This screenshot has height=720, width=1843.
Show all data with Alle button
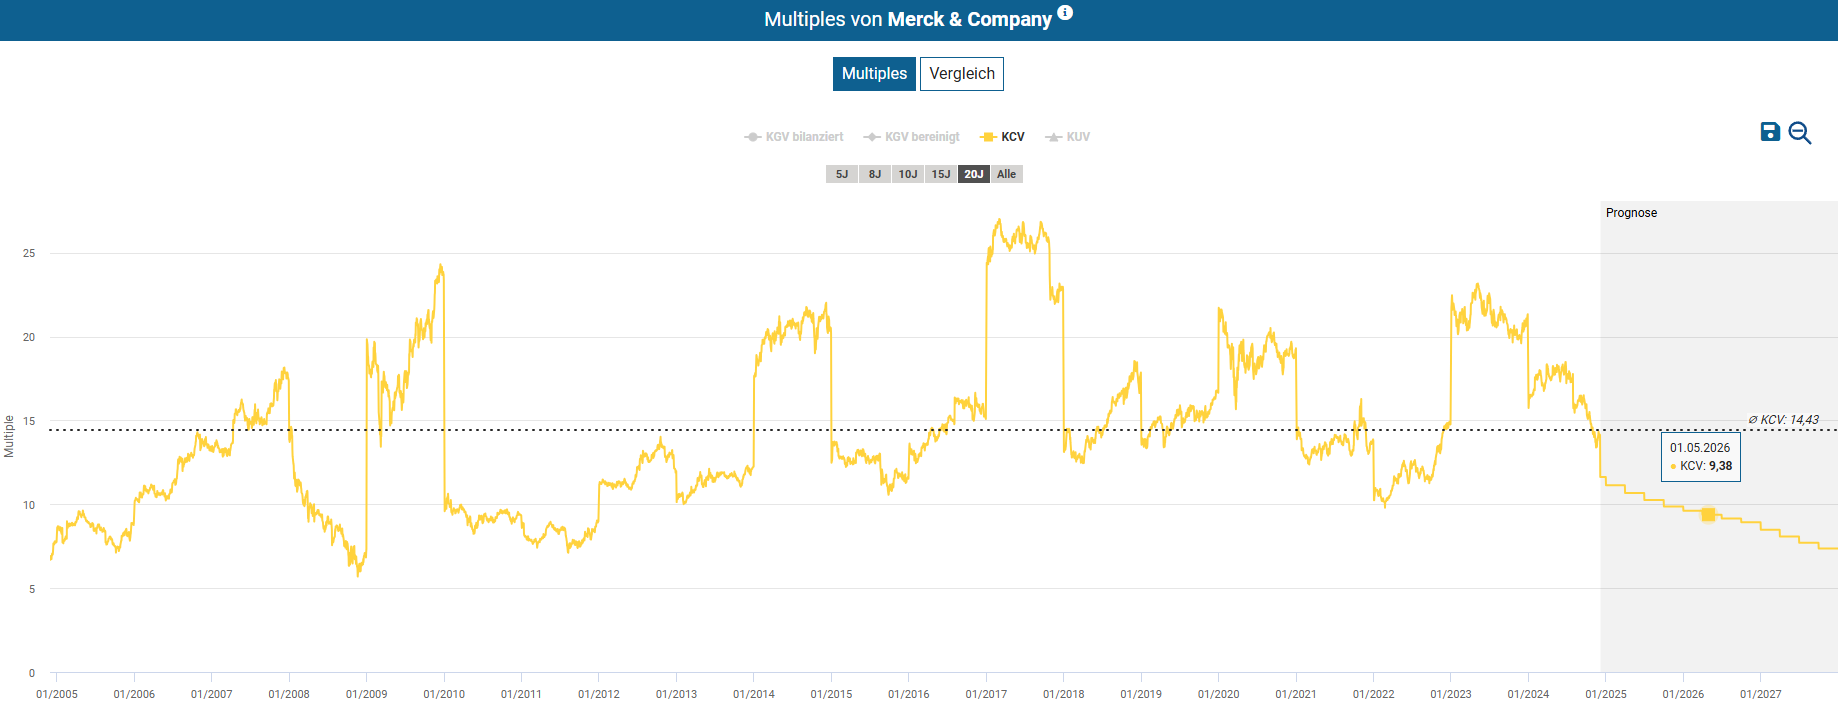pos(1007,174)
